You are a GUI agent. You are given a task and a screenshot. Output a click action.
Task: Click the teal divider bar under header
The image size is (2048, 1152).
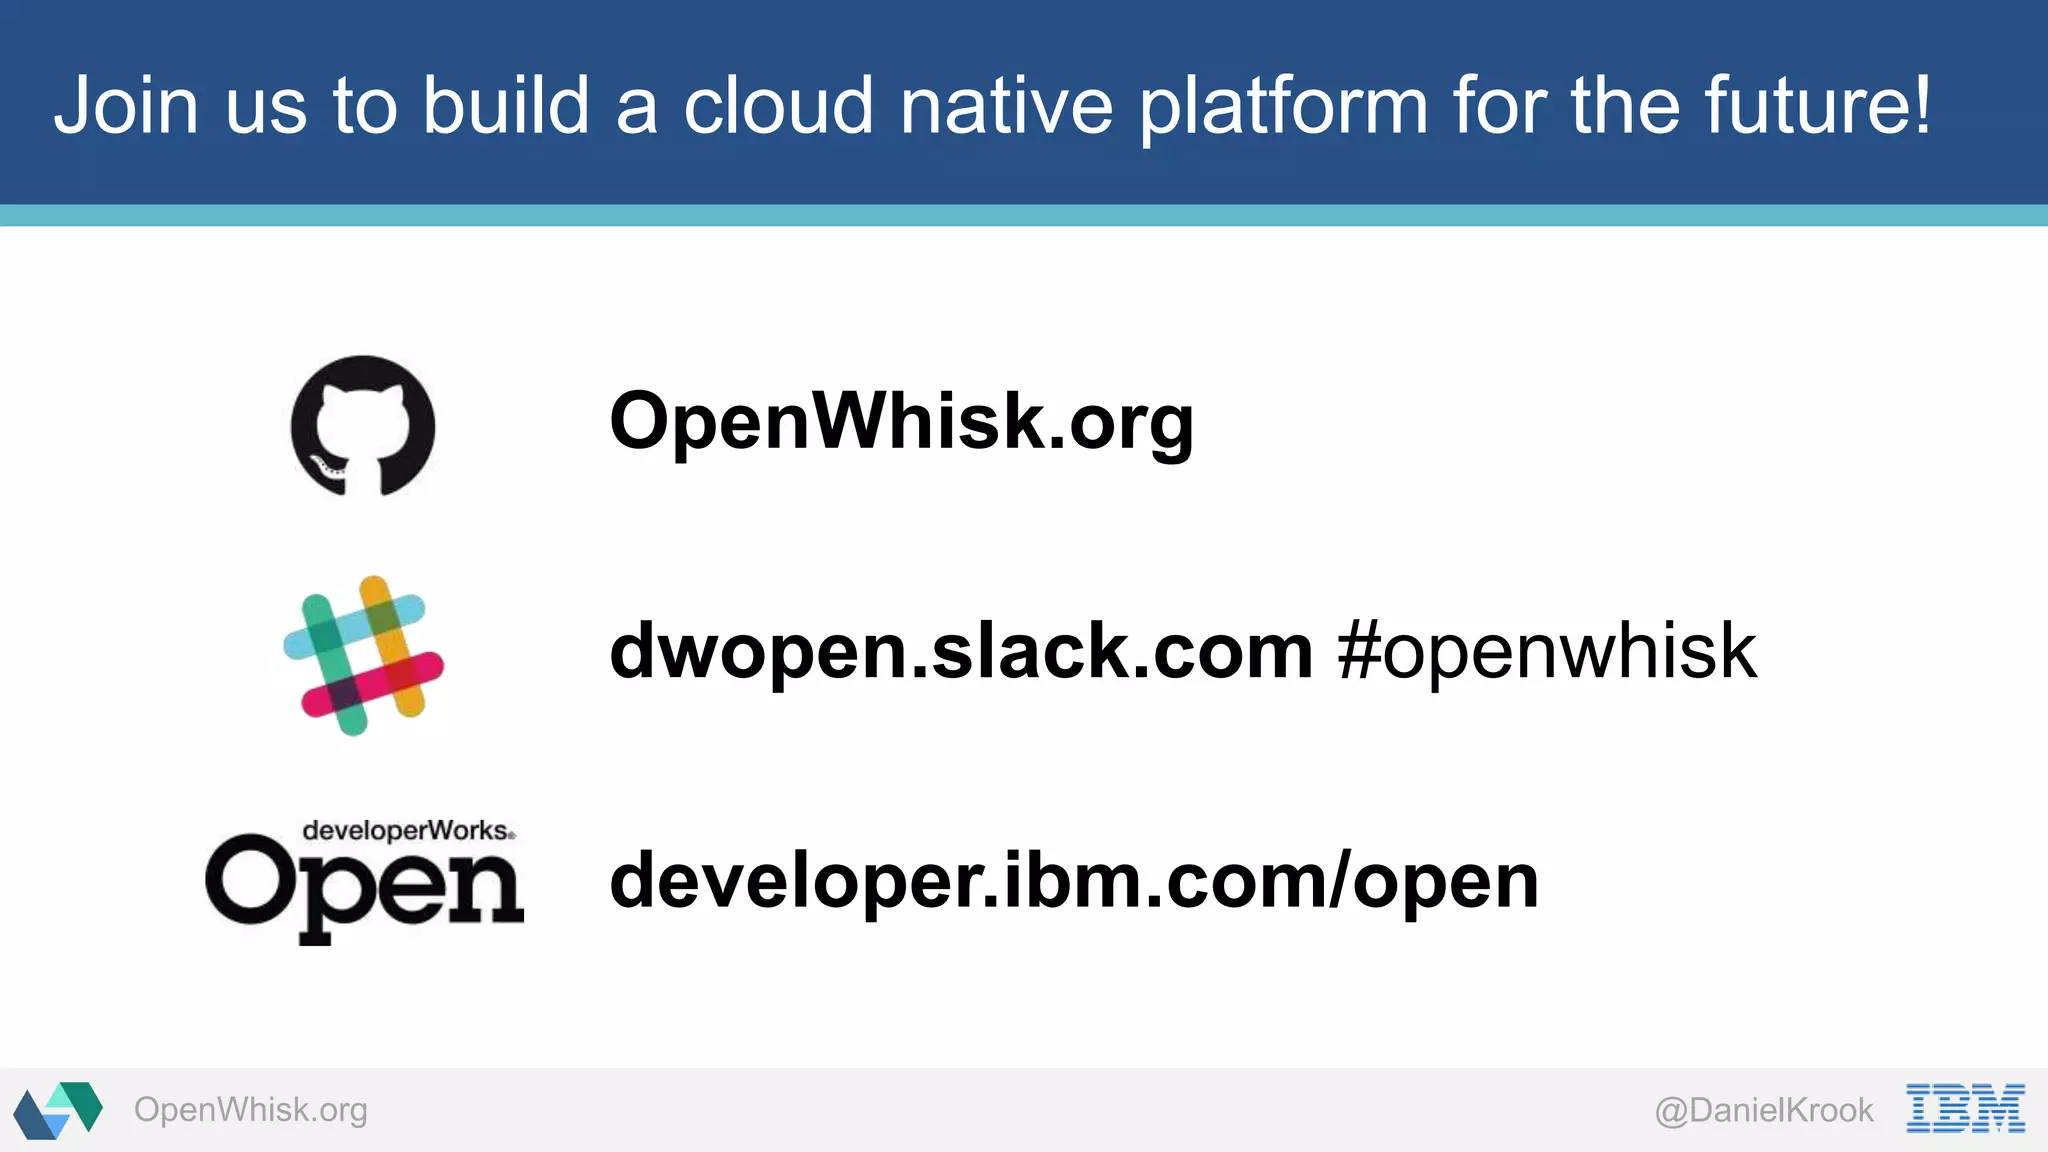[1024, 215]
